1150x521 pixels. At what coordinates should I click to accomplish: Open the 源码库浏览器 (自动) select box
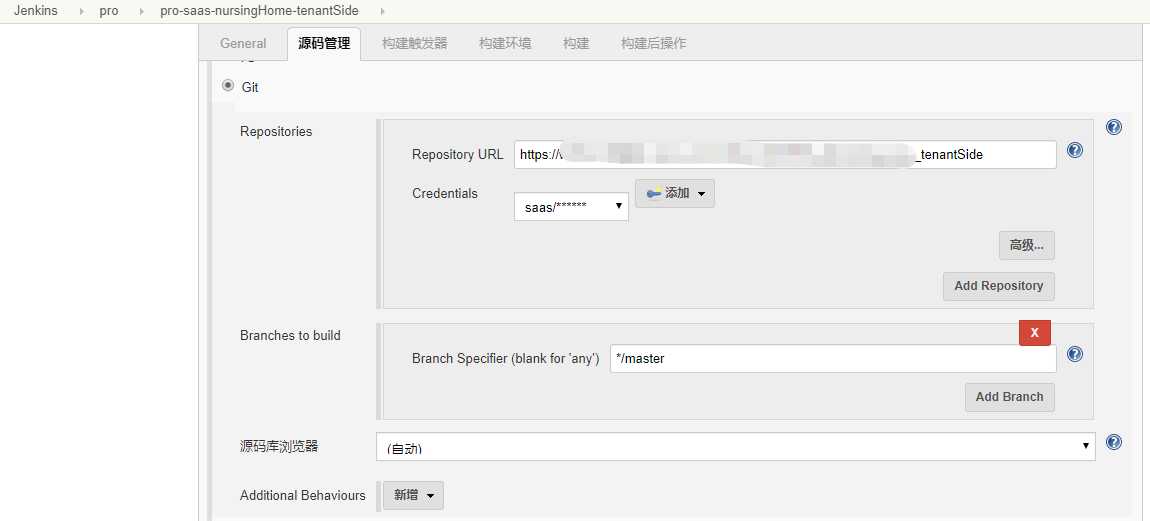(736, 447)
